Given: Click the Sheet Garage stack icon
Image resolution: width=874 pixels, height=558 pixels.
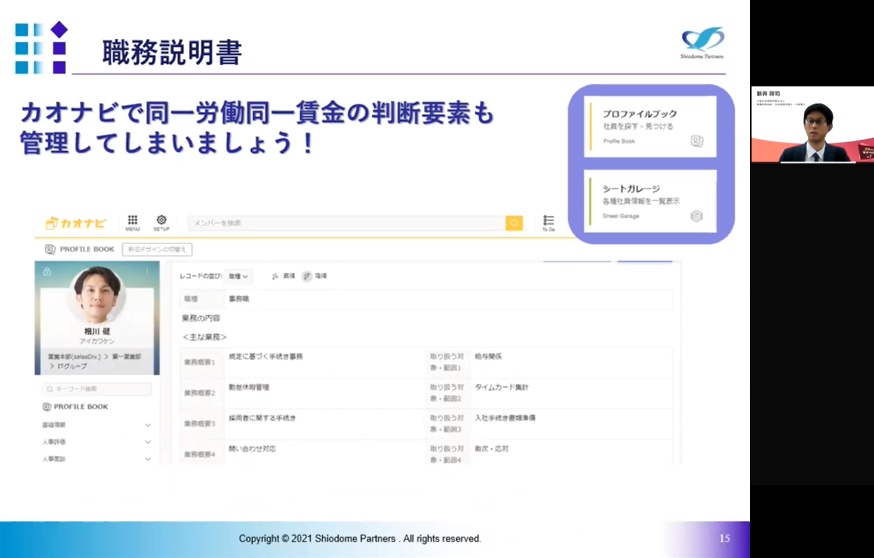Looking at the screenshot, I should point(696,216).
